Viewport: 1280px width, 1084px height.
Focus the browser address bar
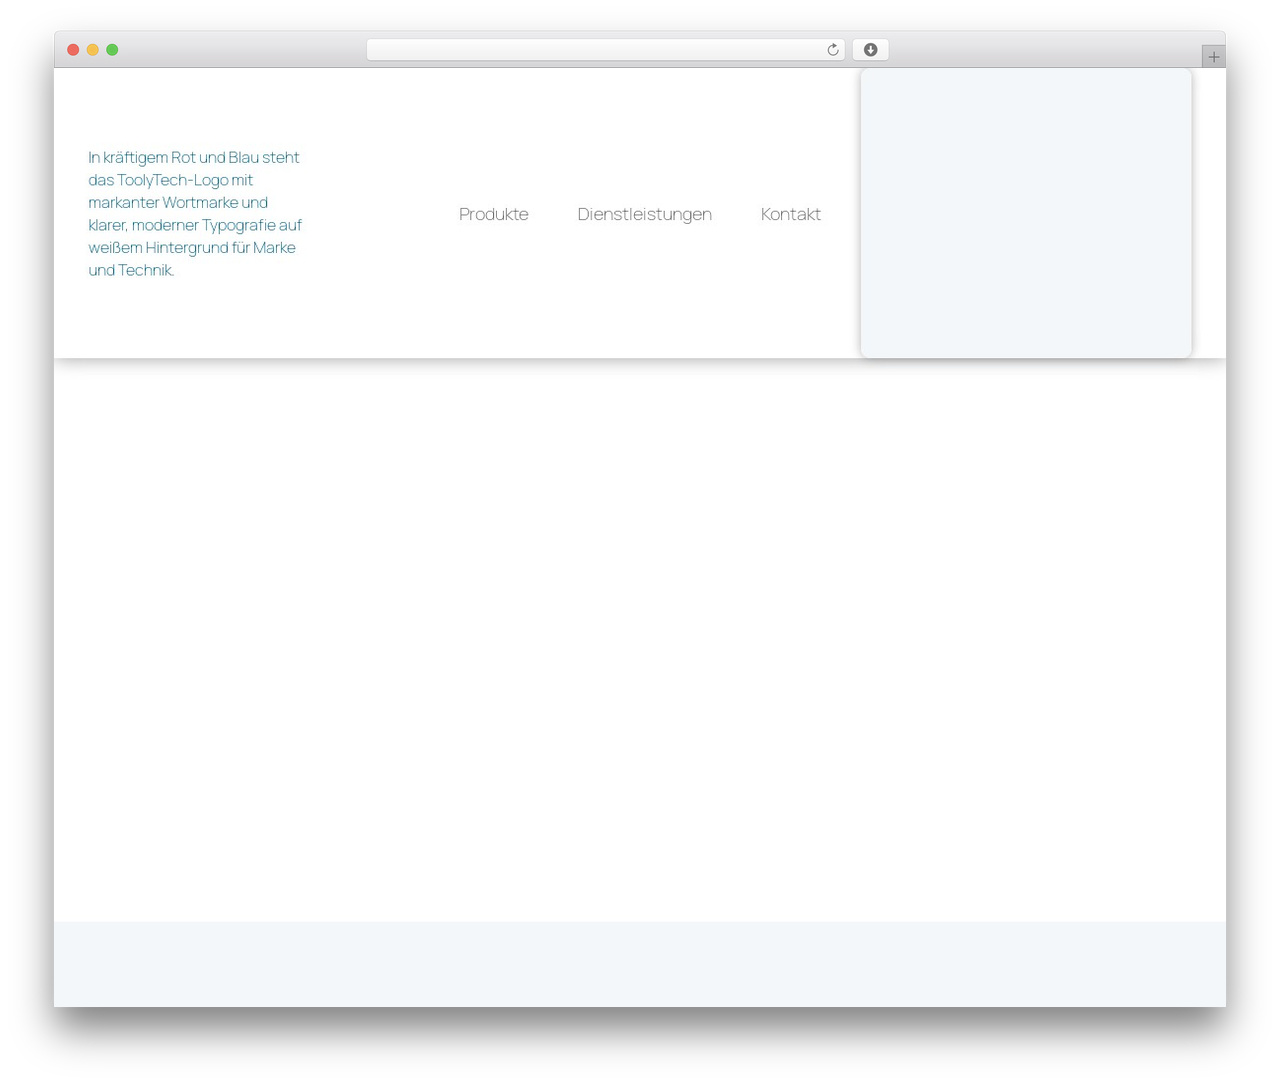click(605, 50)
